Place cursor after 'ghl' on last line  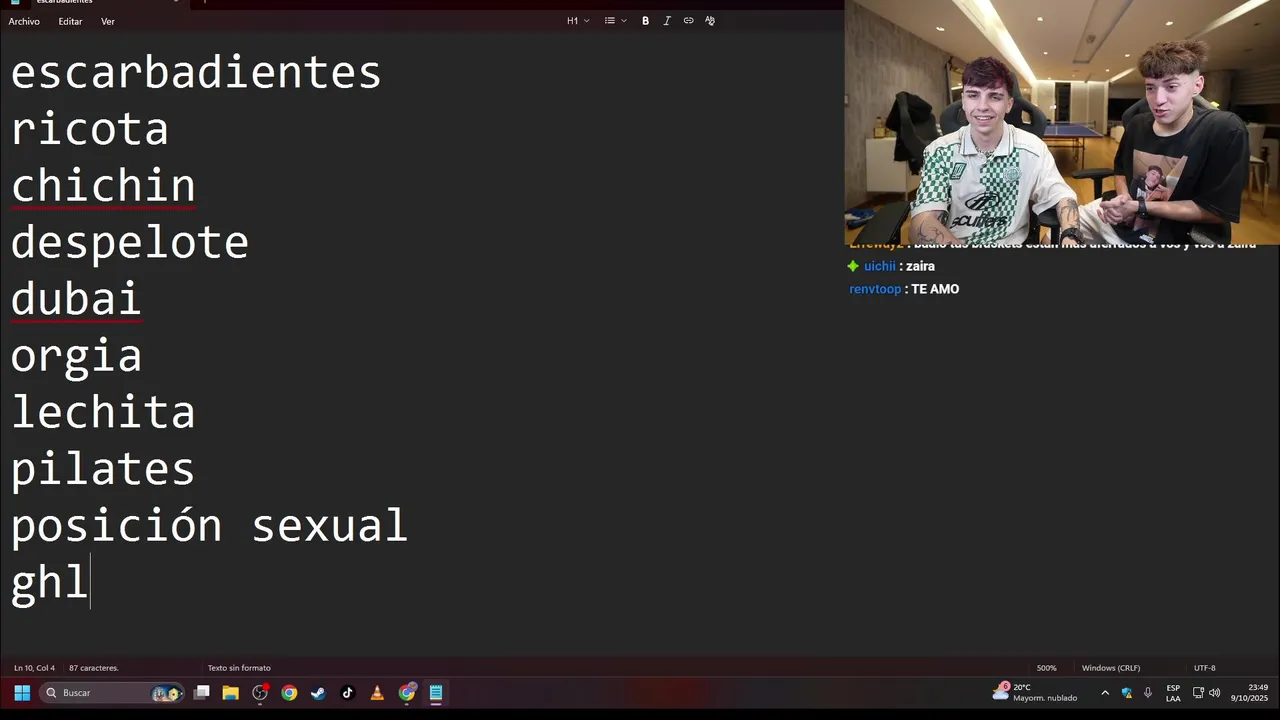89,583
